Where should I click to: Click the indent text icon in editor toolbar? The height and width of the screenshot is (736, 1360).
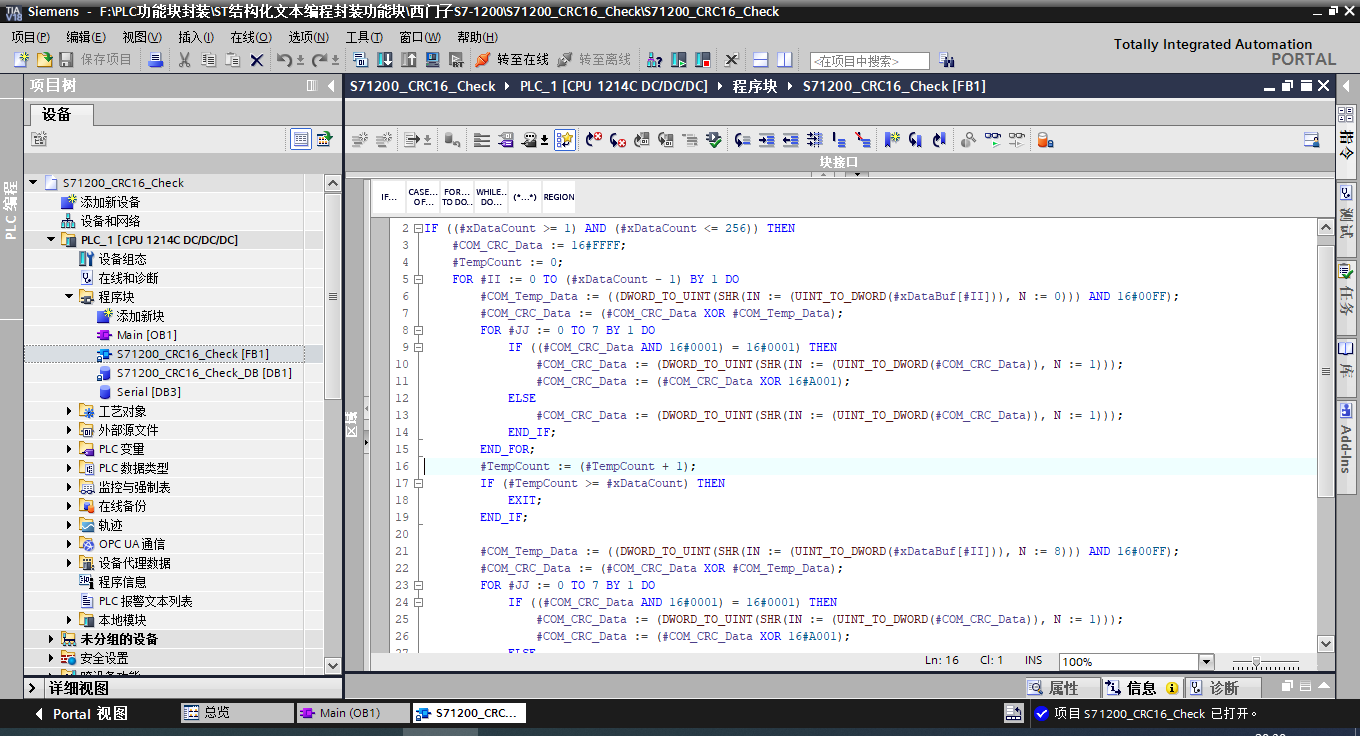click(766, 140)
